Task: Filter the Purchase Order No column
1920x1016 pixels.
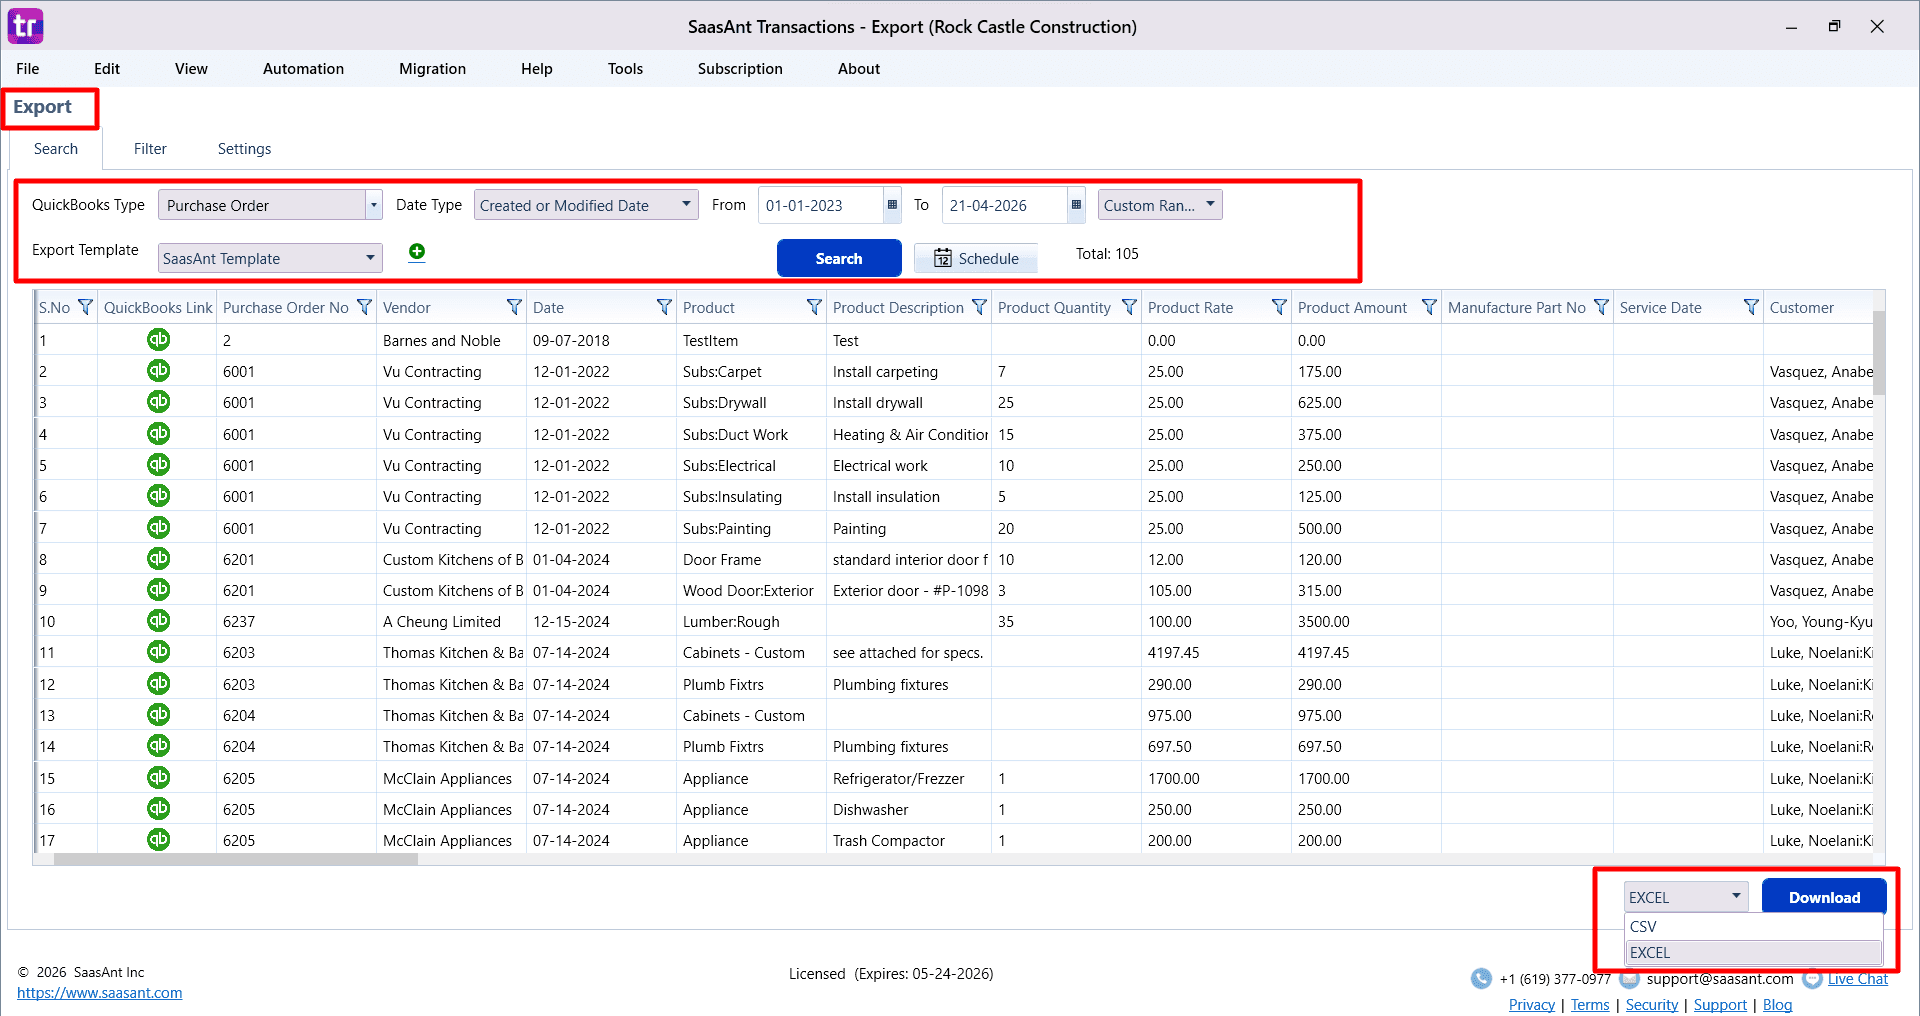Action: tap(364, 307)
